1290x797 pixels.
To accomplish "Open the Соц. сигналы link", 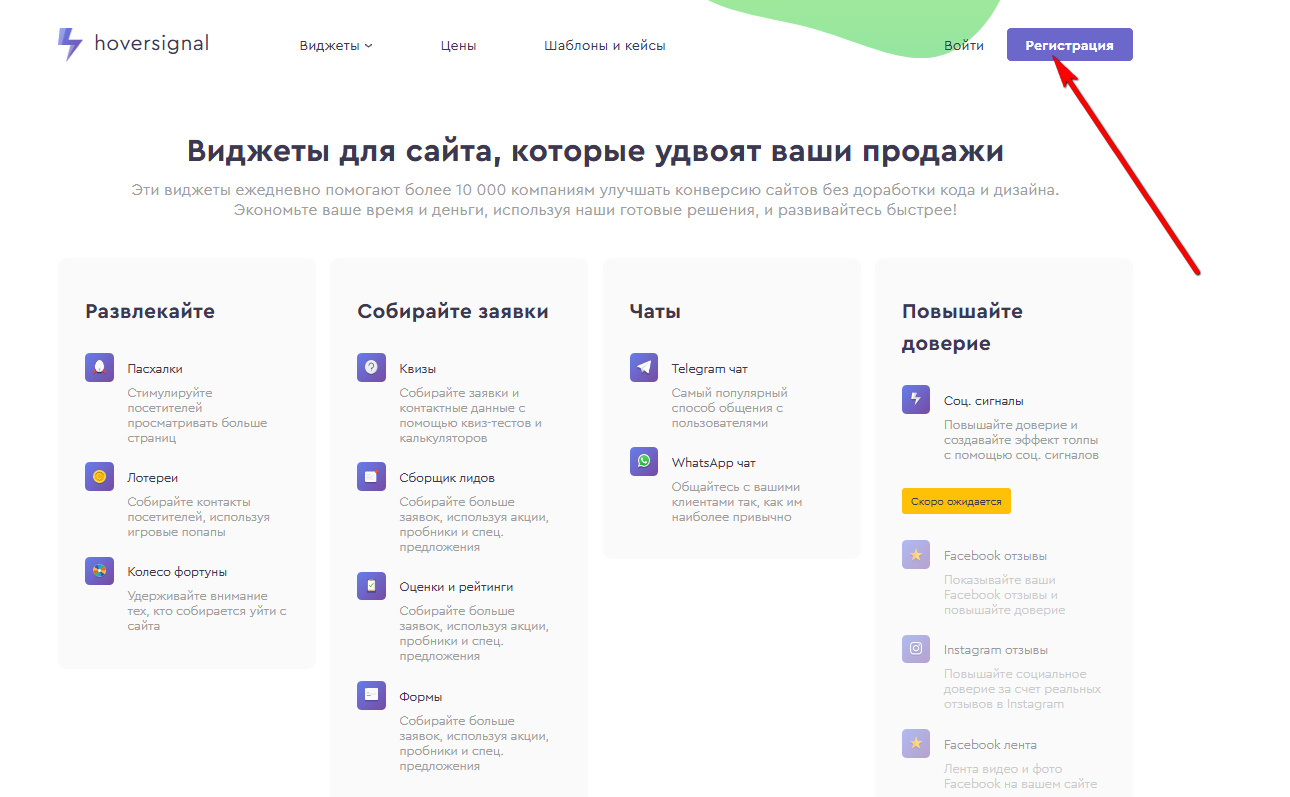I will (x=984, y=401).
